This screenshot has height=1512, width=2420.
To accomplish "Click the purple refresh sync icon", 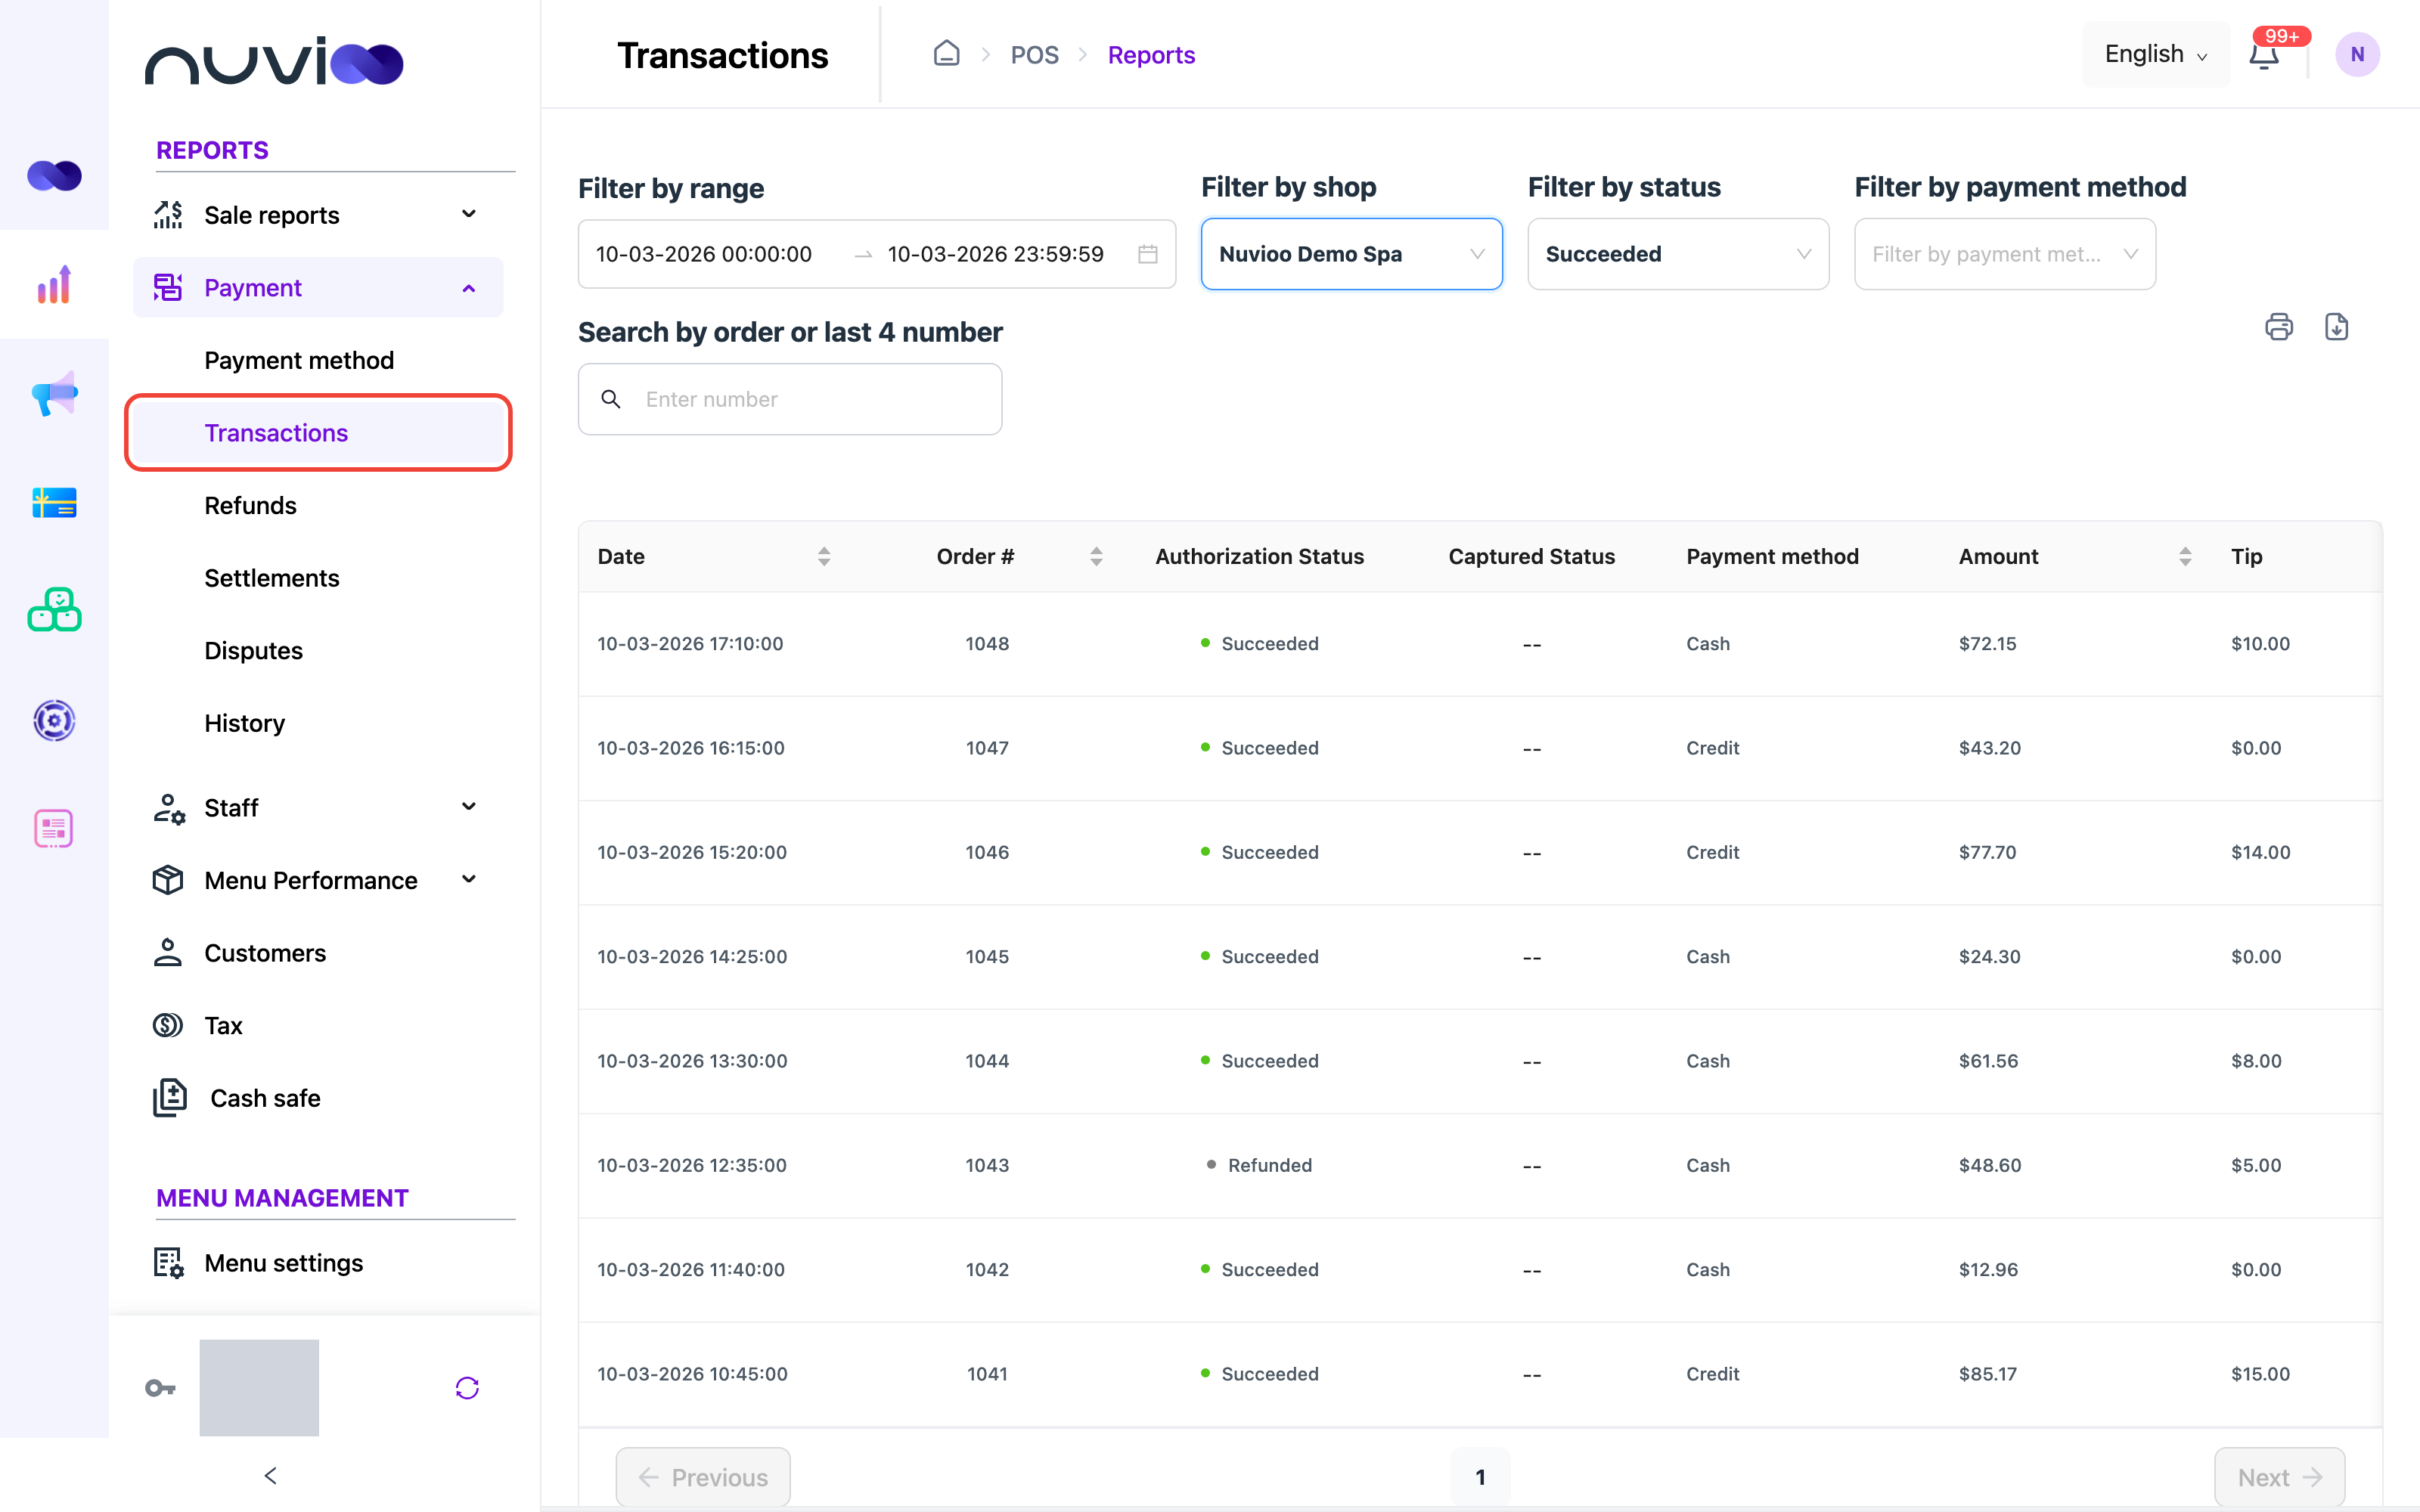I will 467,1388.
